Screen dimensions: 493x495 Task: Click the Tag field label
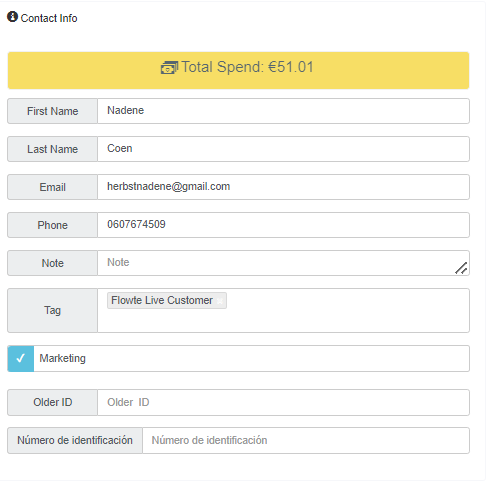pos(52,311)
